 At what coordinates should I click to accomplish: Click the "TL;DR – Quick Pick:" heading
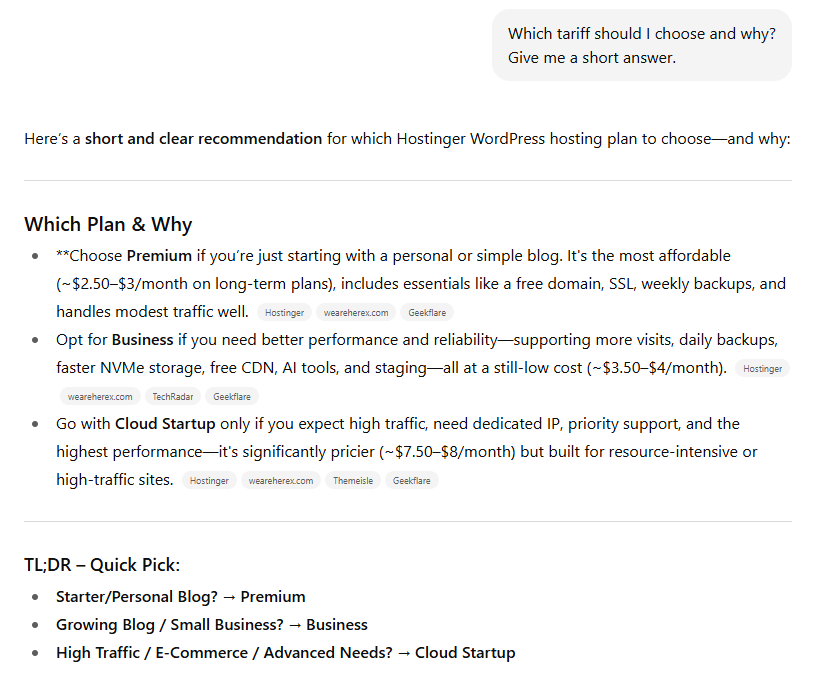click(x=102, y=565)
